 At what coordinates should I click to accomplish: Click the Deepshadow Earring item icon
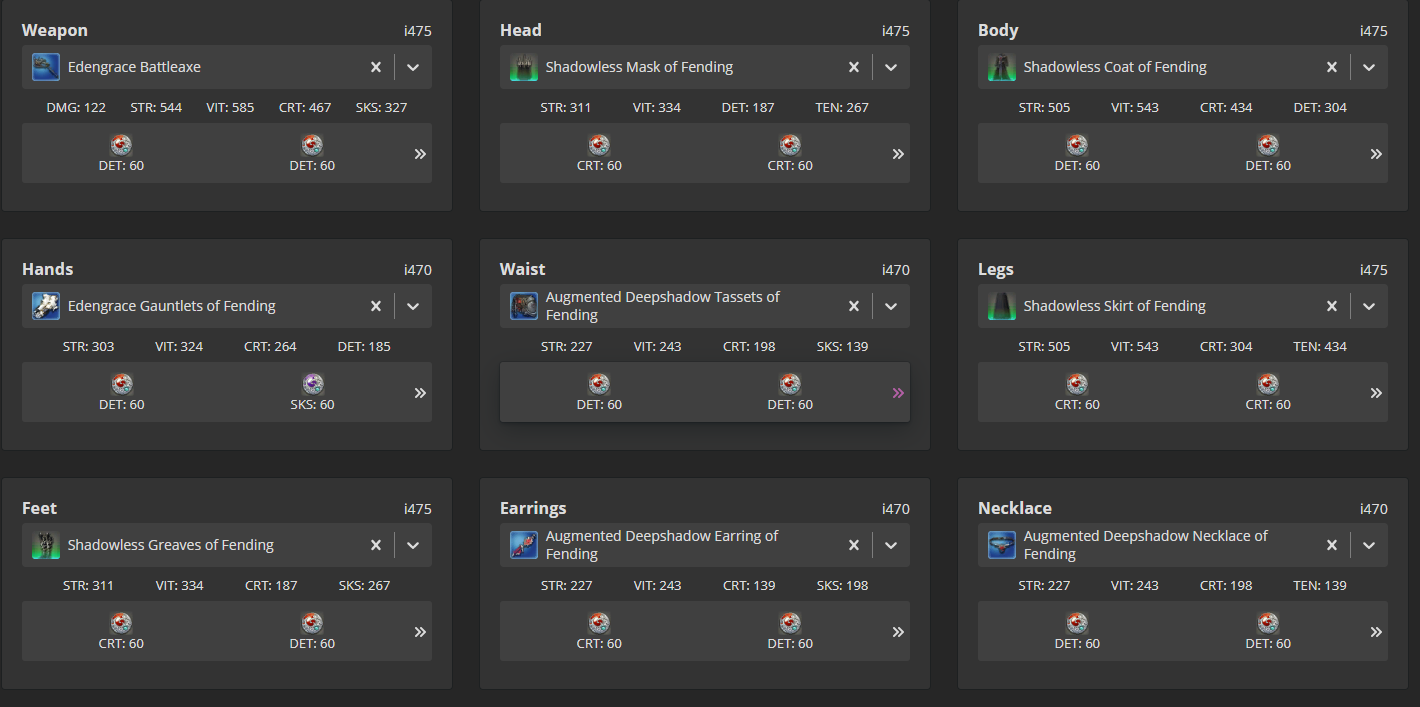pos(524,545)
